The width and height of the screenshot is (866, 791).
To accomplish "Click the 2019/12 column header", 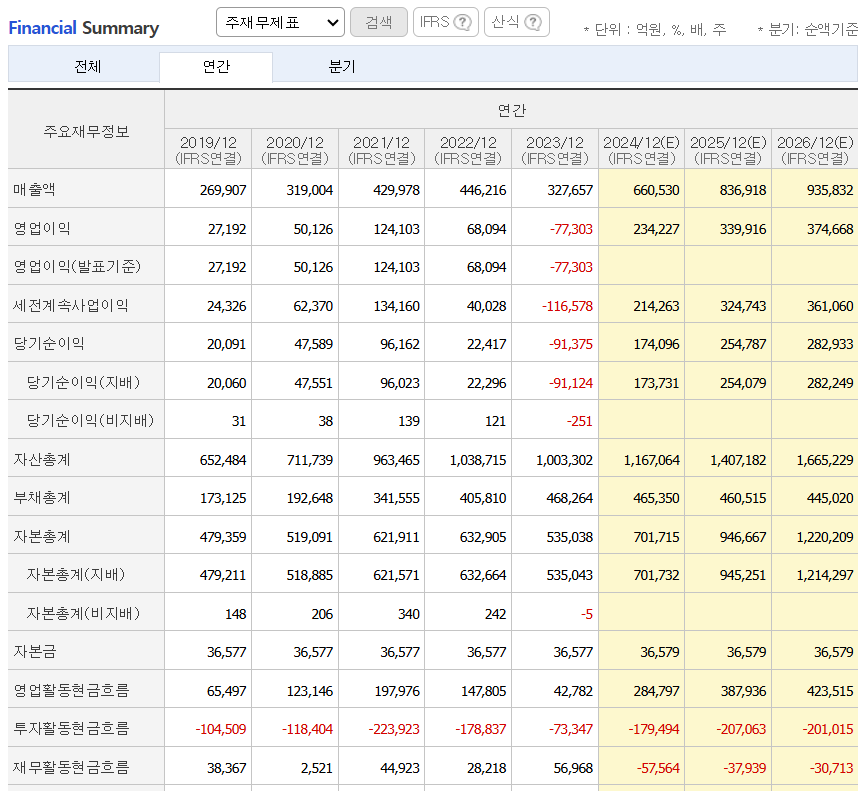I will pos(208,150).
